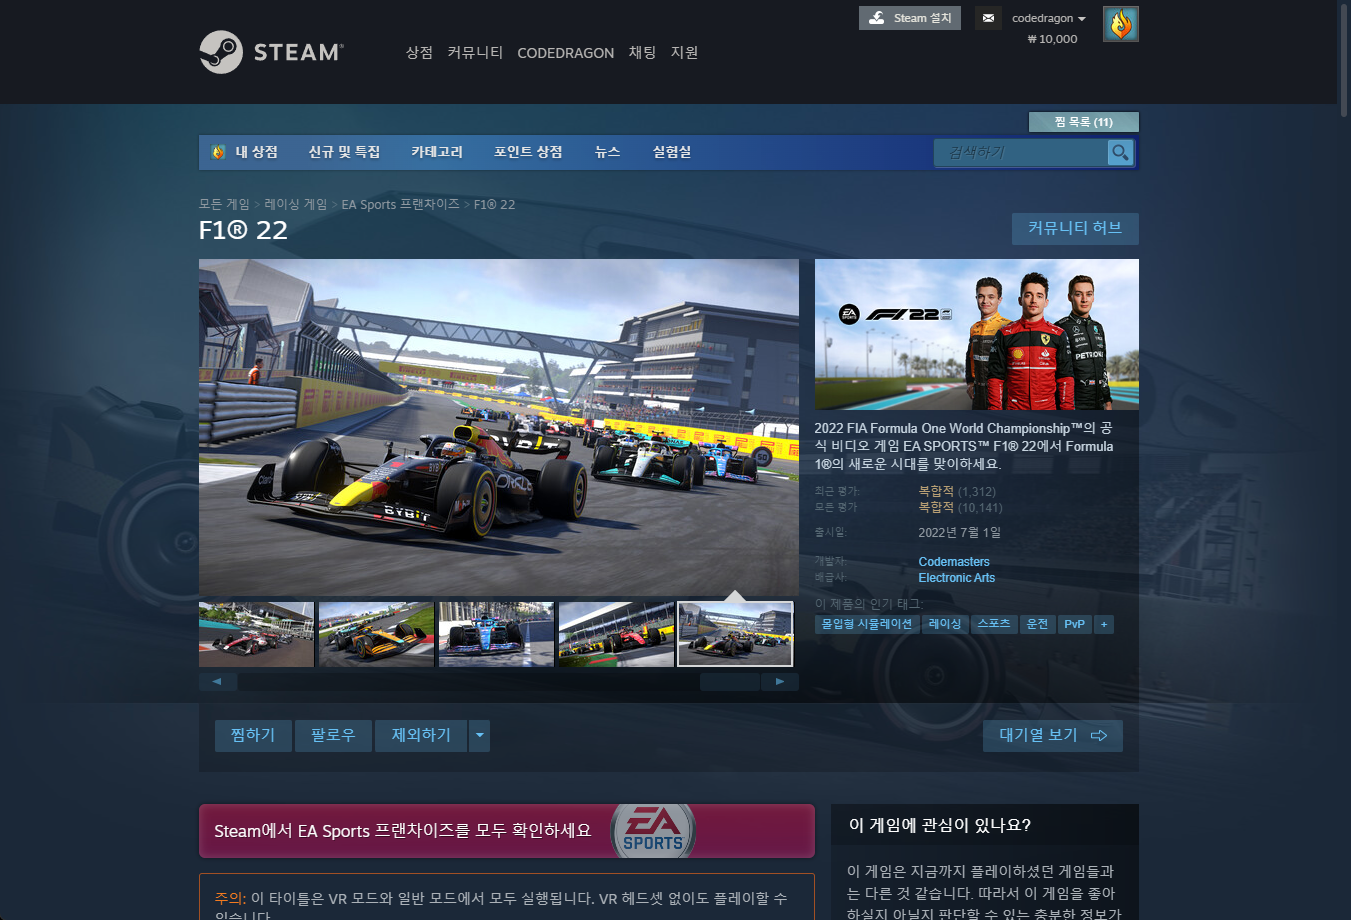
Task: Click F1® 22 breadcrumb link
Action: [494, 204]
